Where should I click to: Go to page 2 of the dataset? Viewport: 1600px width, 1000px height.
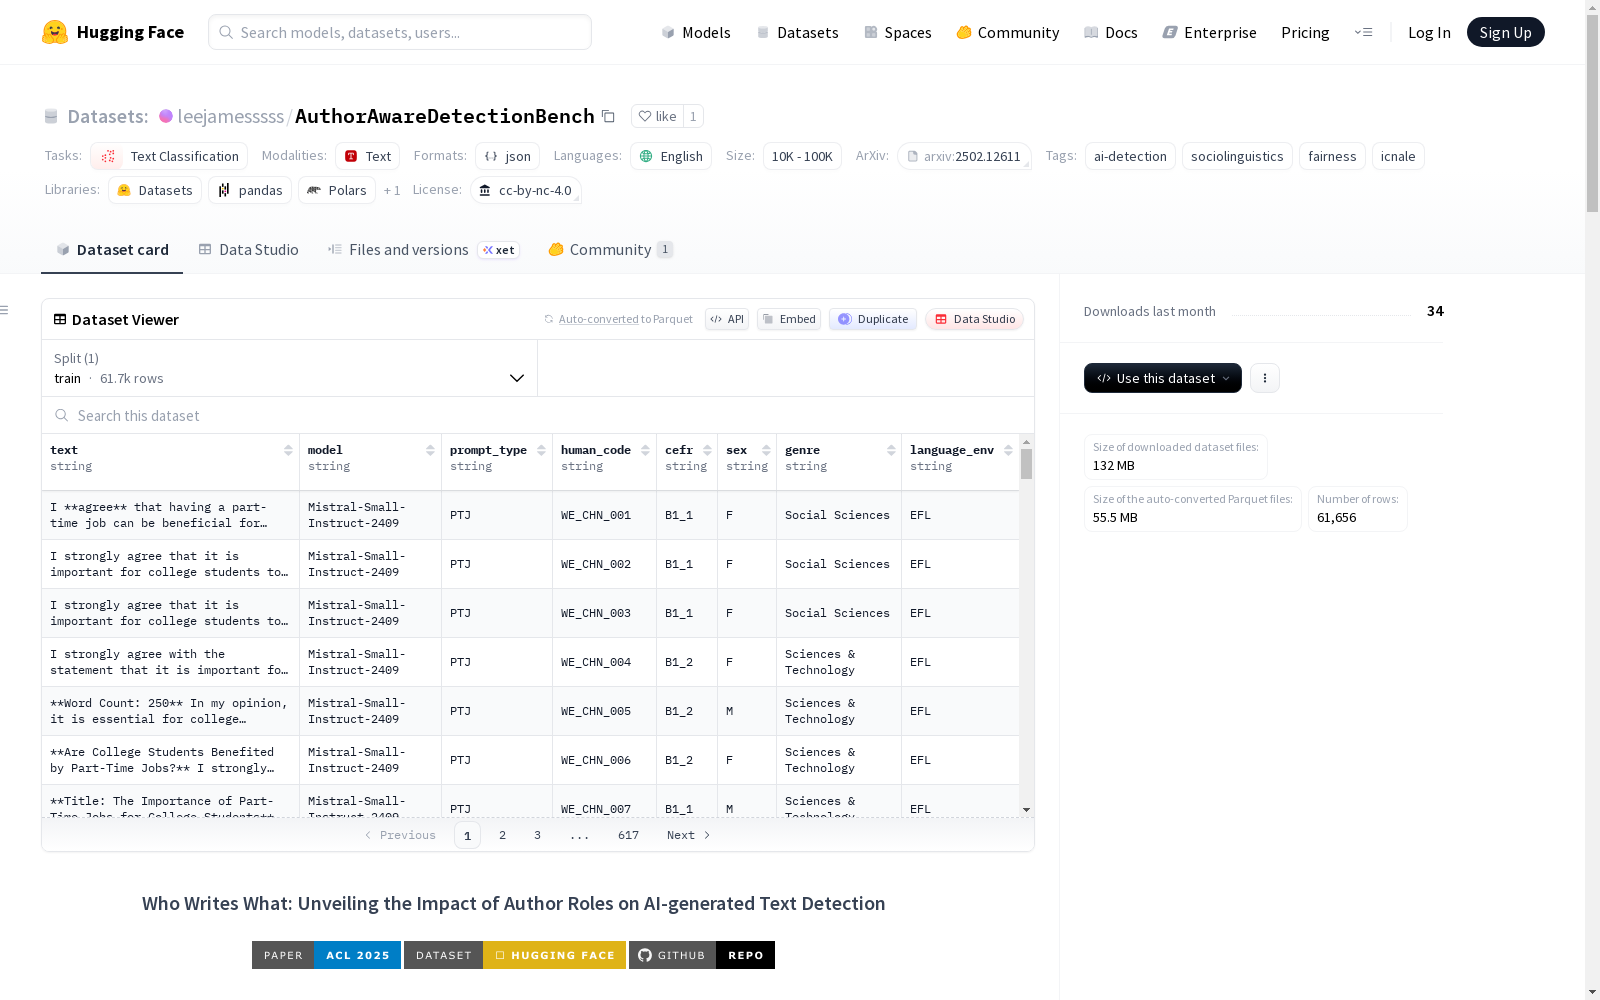[502, 835]
